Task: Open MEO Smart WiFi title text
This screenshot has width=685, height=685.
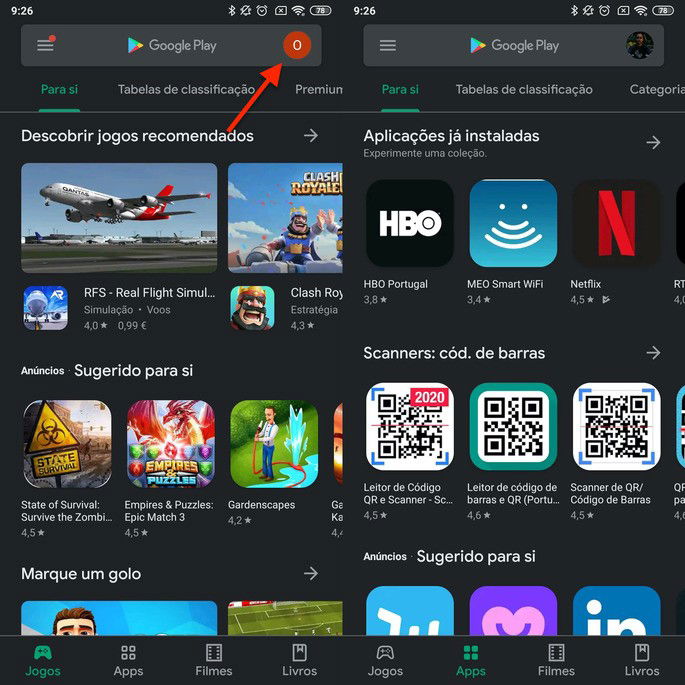Action: pos(505,284)
